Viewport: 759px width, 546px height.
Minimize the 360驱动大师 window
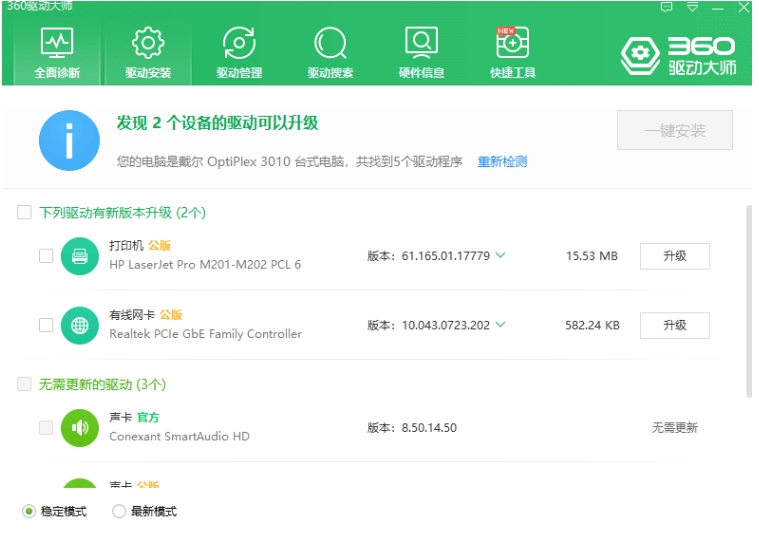tap(718, 8)
